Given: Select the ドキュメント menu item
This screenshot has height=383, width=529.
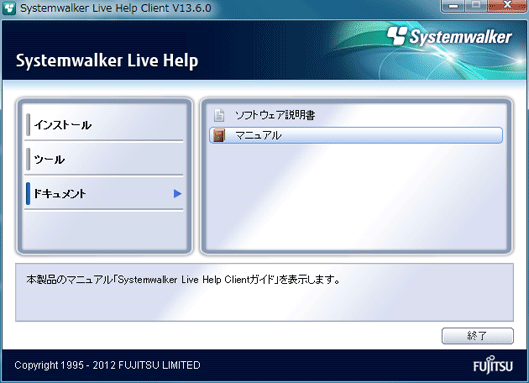Looking at the screenshot, I should [104, 194].
